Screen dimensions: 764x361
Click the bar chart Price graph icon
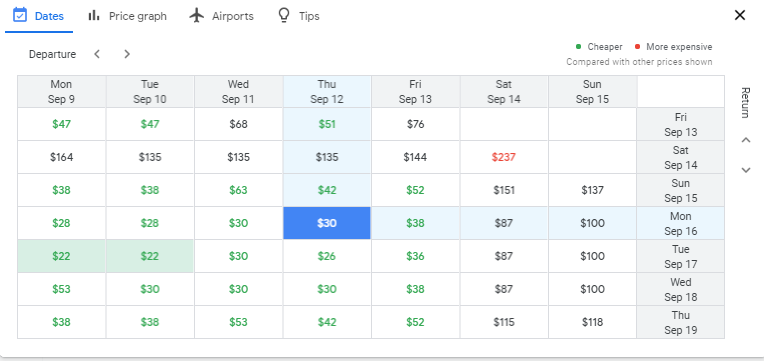(x=94, y=16)
